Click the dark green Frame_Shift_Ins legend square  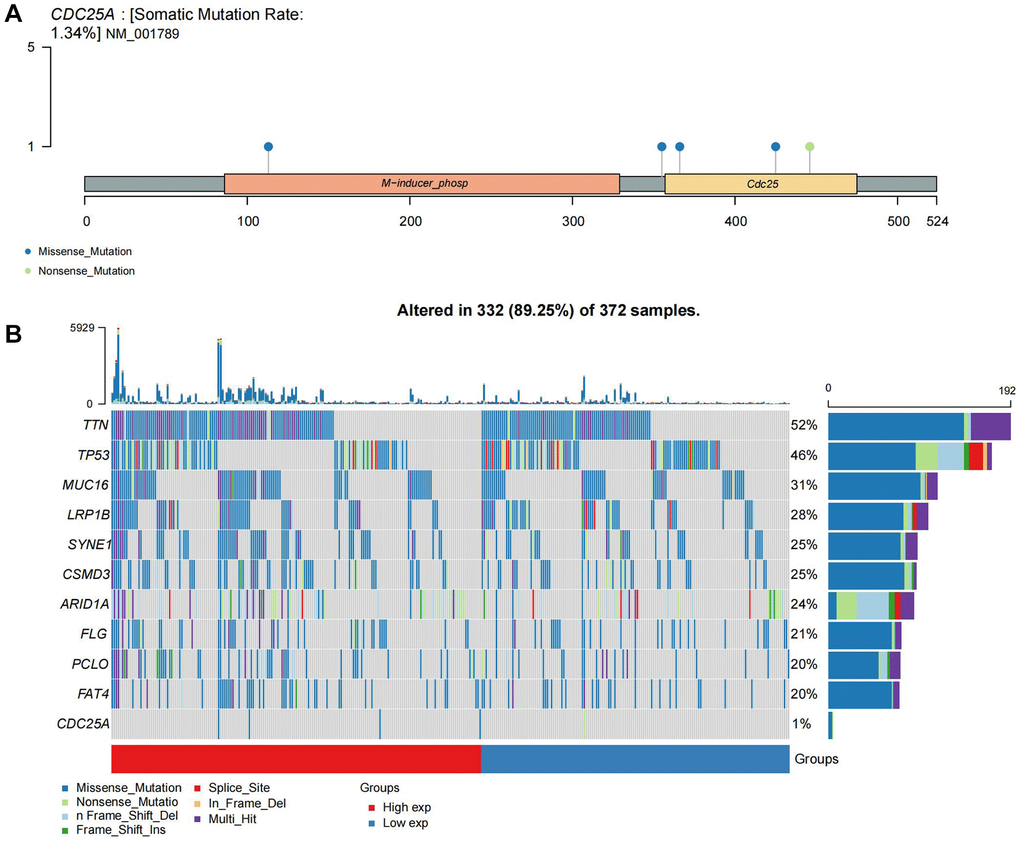tap(67, 831)
